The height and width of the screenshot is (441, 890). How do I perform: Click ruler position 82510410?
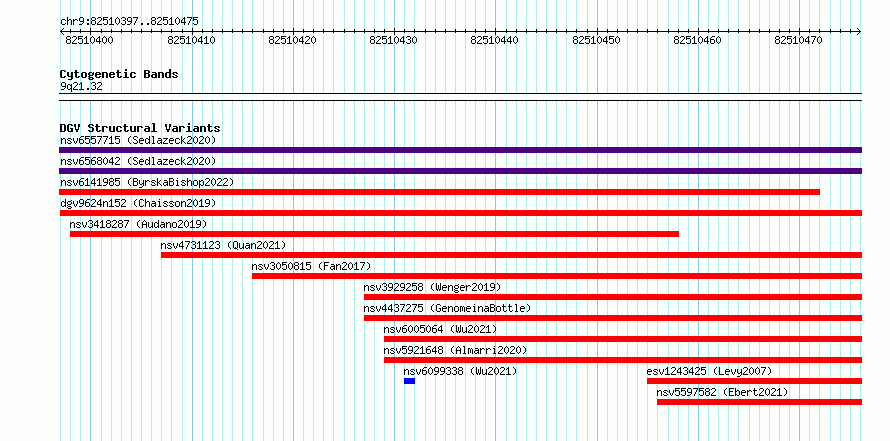[192, 40]
